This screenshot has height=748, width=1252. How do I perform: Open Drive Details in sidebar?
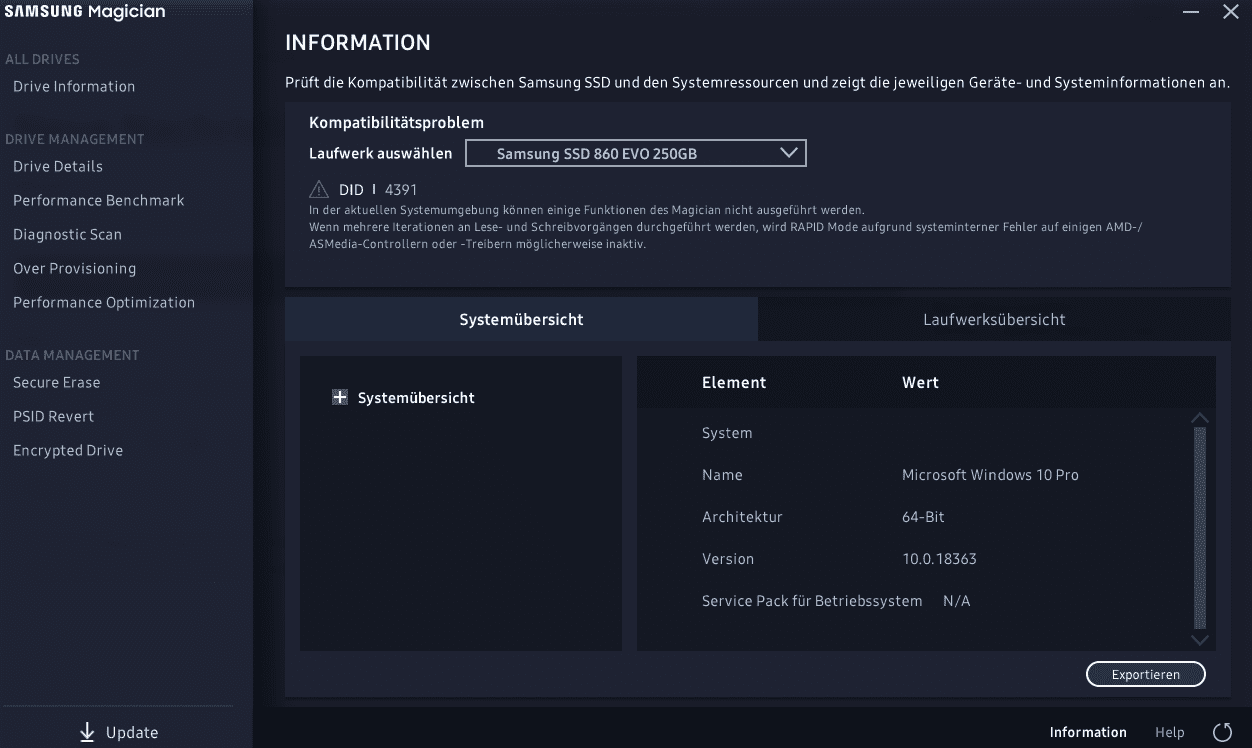click(58, 166)
